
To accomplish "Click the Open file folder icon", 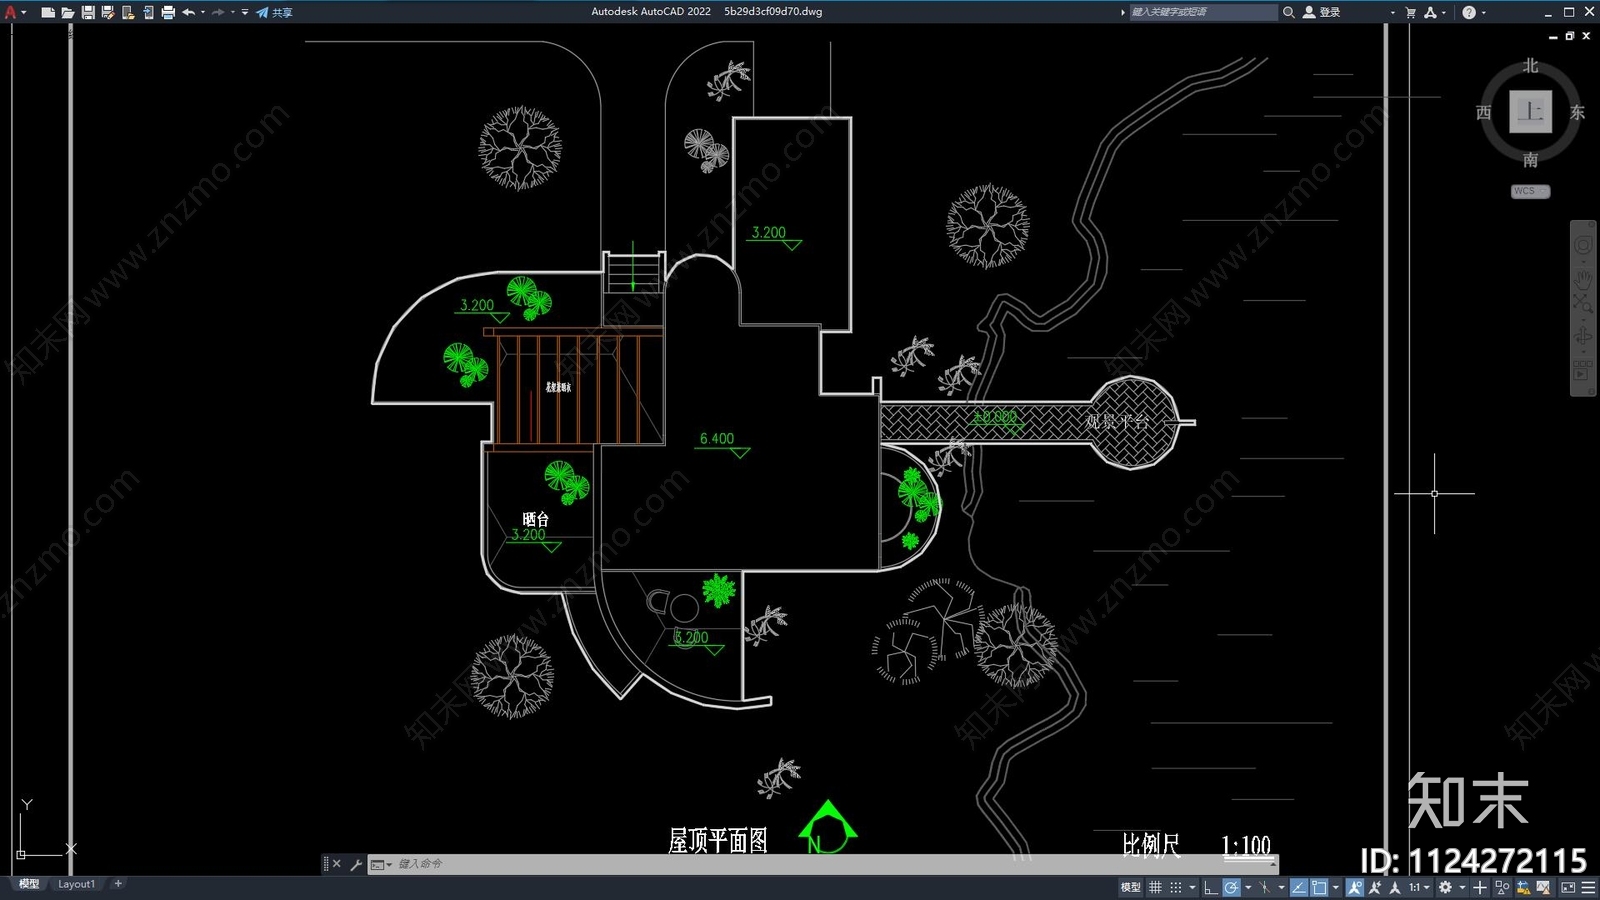I will [68, 12].
